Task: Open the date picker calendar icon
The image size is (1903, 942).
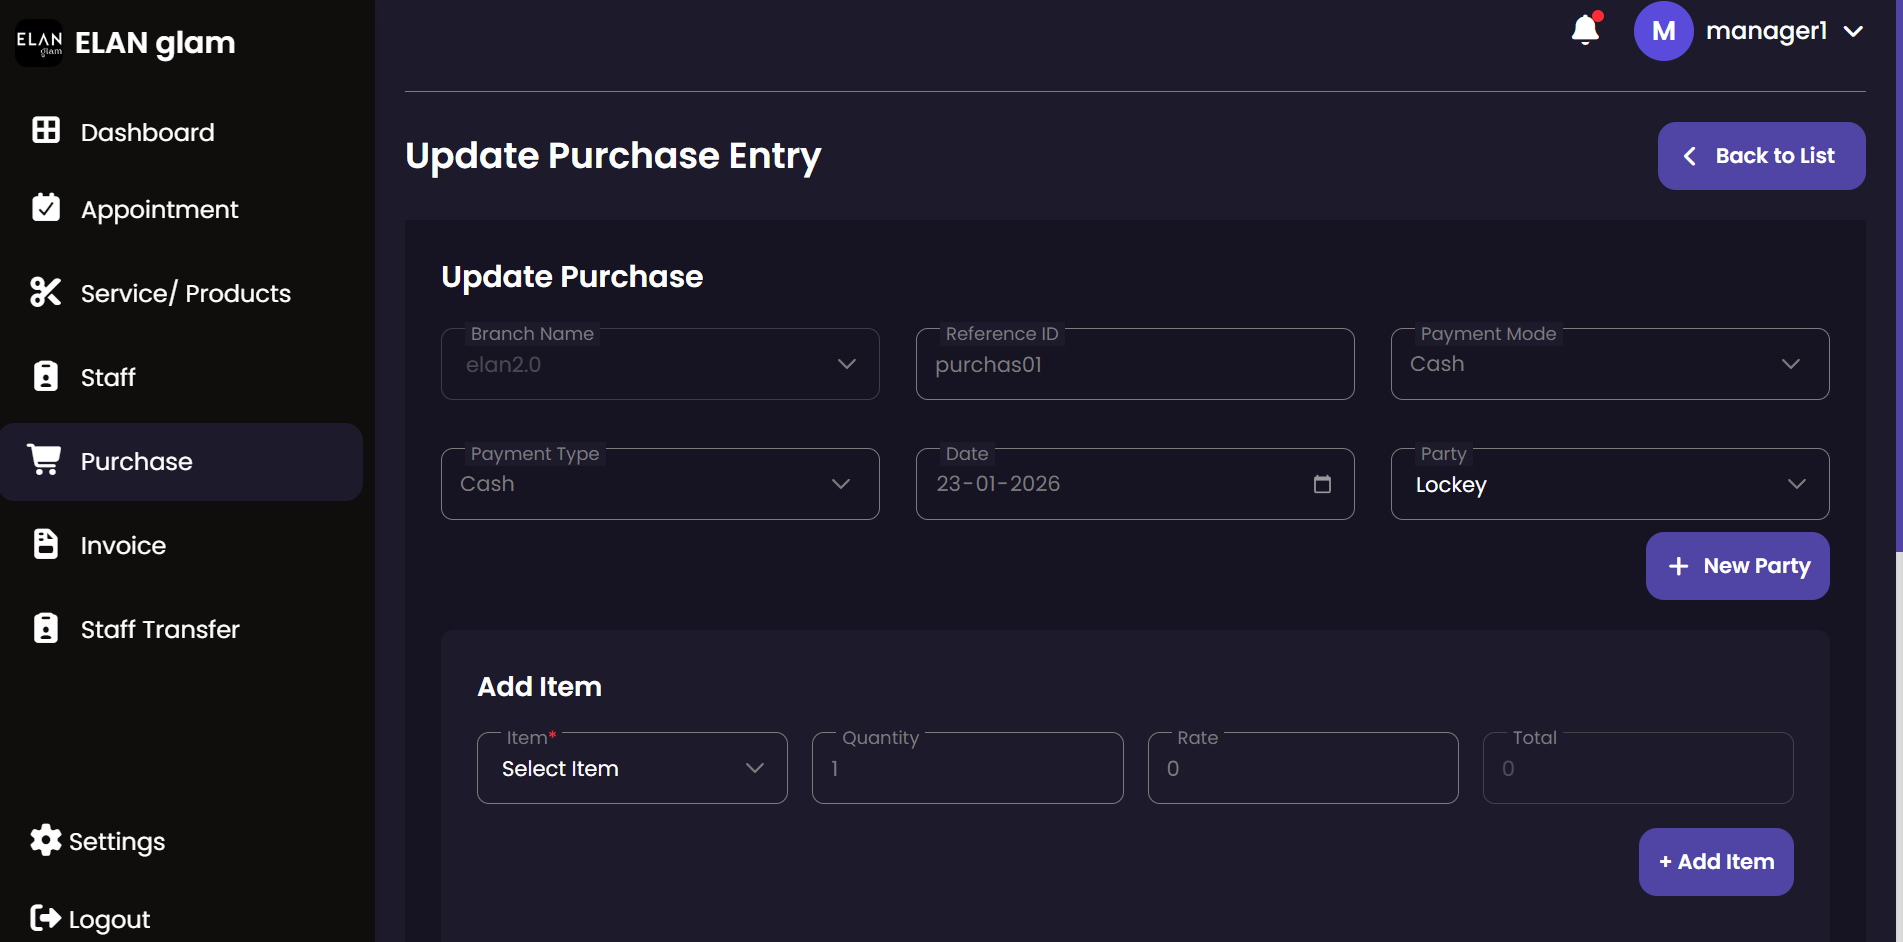Action: [1322, 484]
